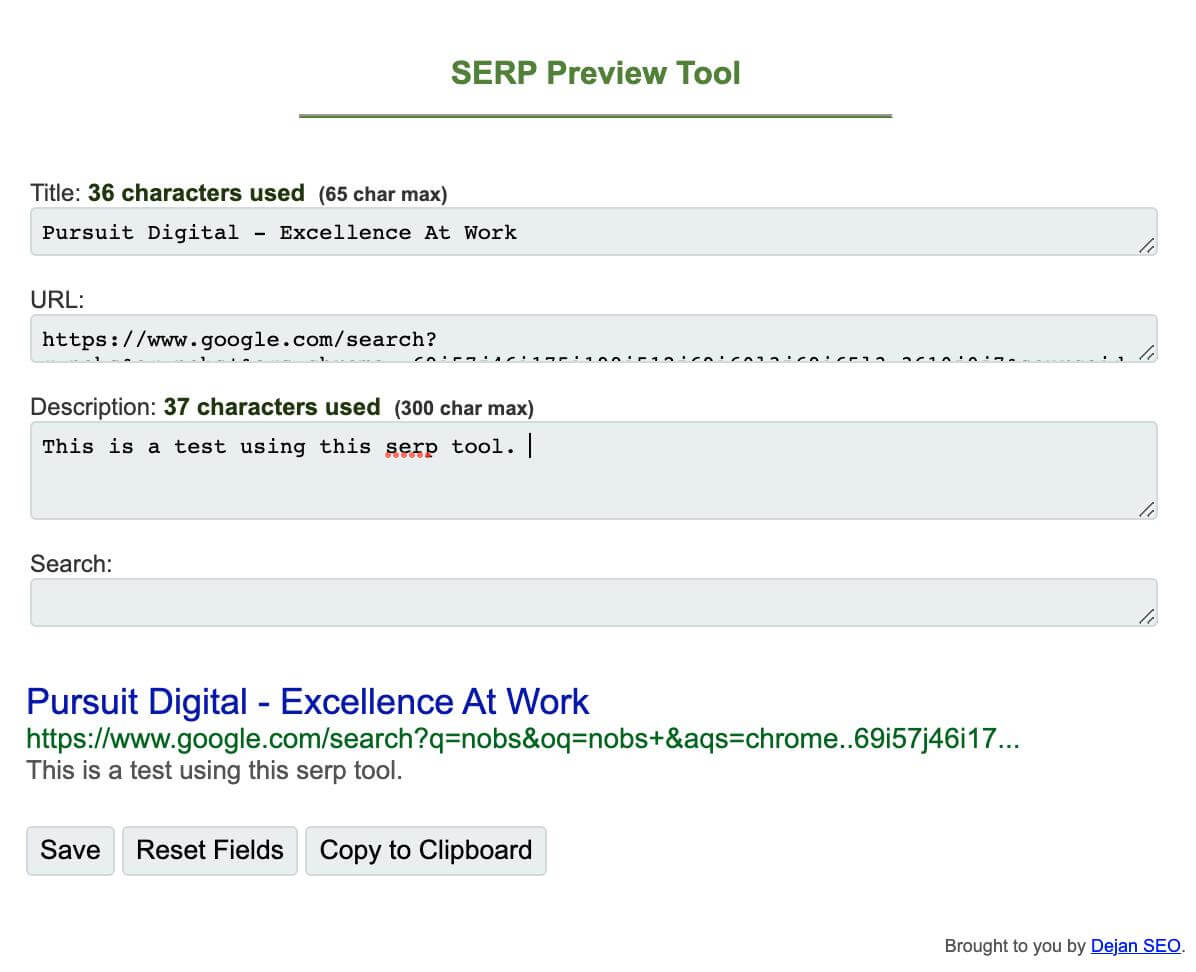The image size is (1196, 972).
Task: Click the Title field resize handle
Action: [x=1147, y=246]
